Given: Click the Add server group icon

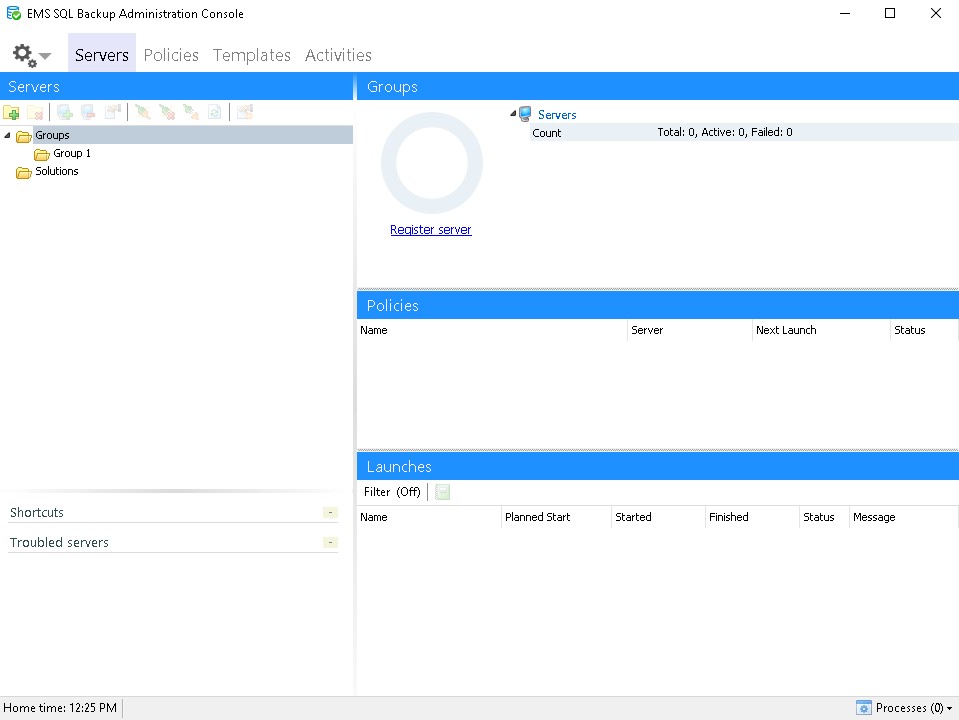Looking at the screenshot, I should [12, 112].
